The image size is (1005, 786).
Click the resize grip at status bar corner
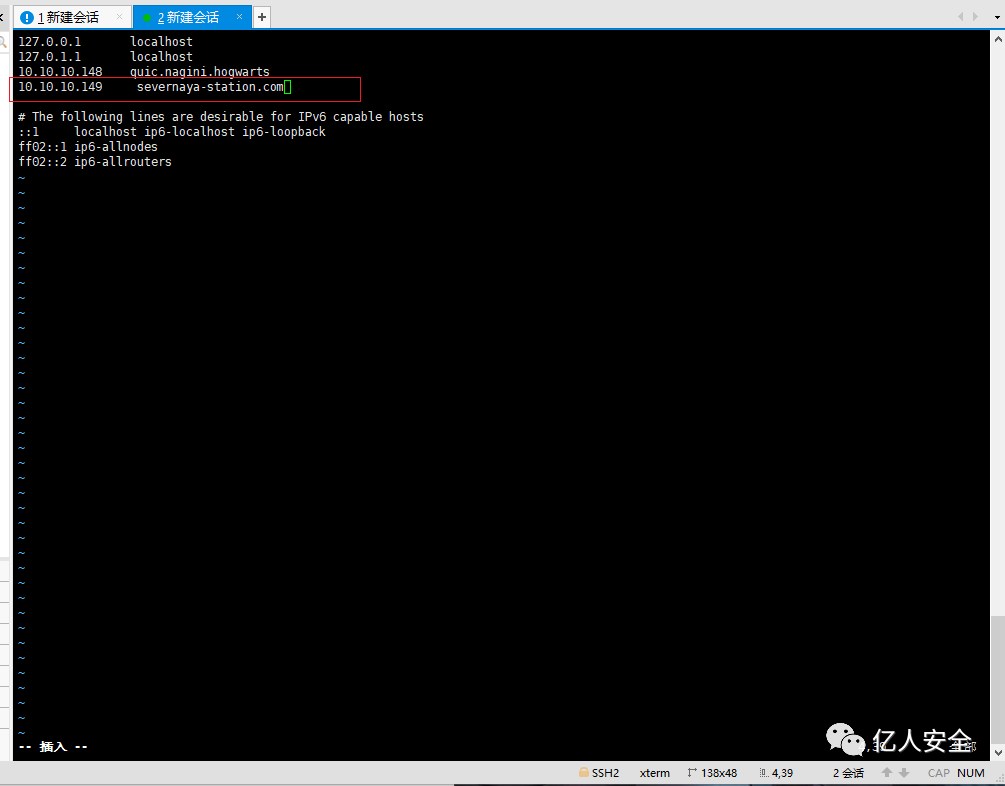999,778
